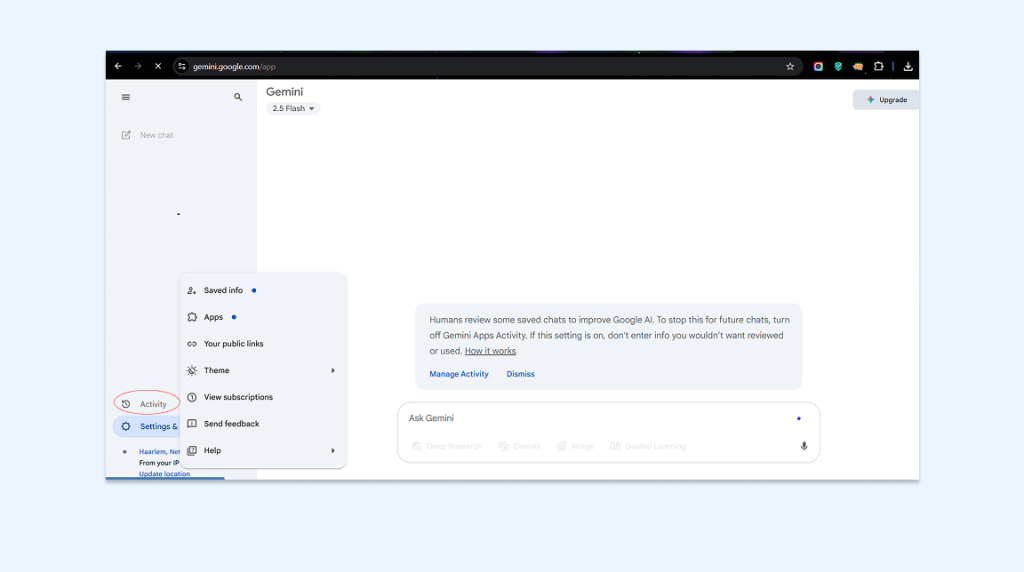Image resolution: width=1024 pixels, height=572 pixels.
Task: Select the Canvas tool
Action: coord(520,447)
